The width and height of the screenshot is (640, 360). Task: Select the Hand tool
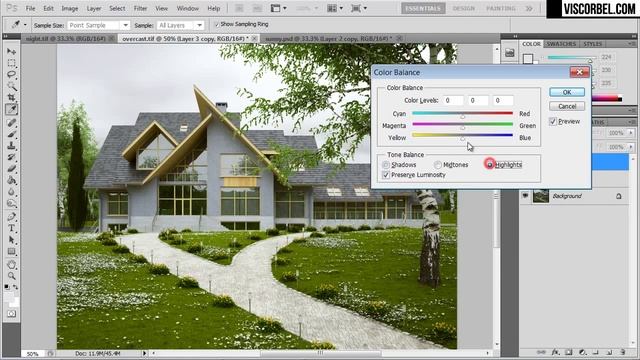[x=11, y=264]
